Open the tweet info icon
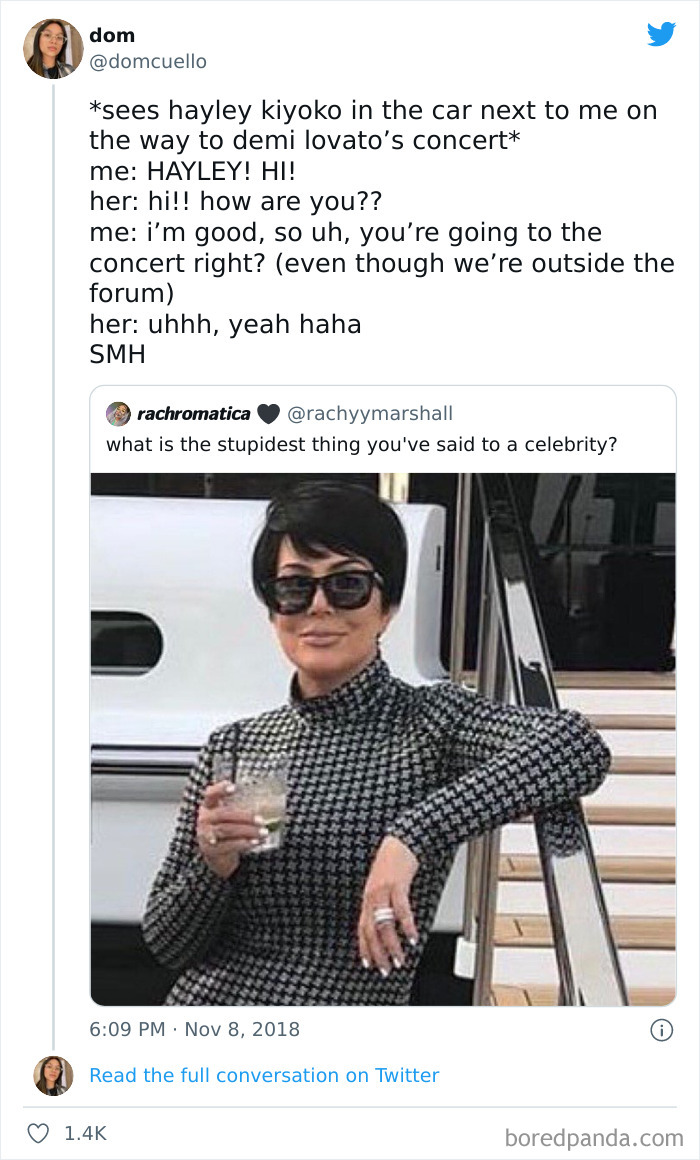 tap(661, 1029)
